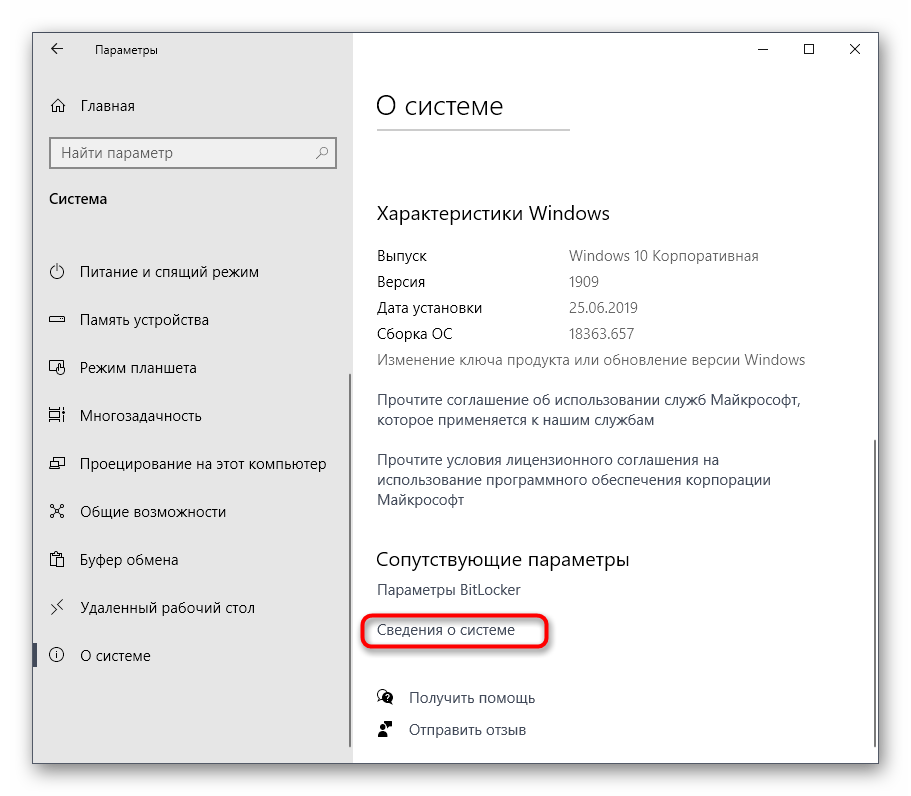Click the Версия label

[401, 282]
